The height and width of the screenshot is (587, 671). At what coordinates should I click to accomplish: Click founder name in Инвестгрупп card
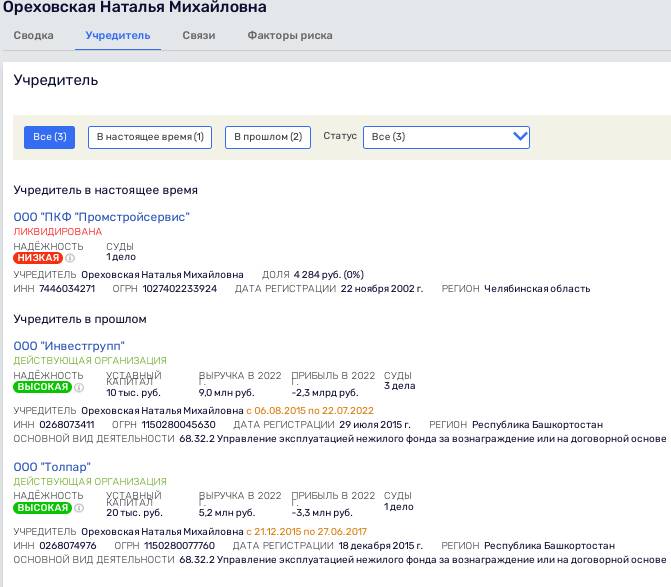[162, 411]
